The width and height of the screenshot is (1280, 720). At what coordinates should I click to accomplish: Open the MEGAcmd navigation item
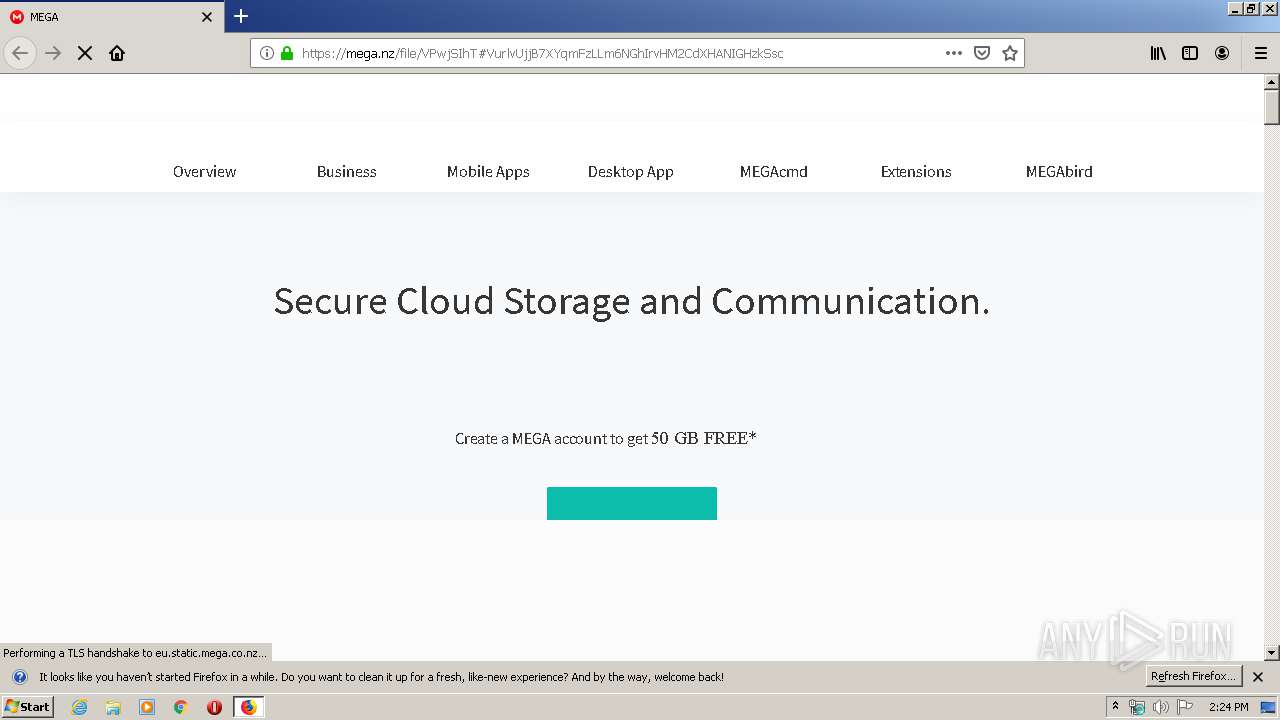(x=774, y=171)
